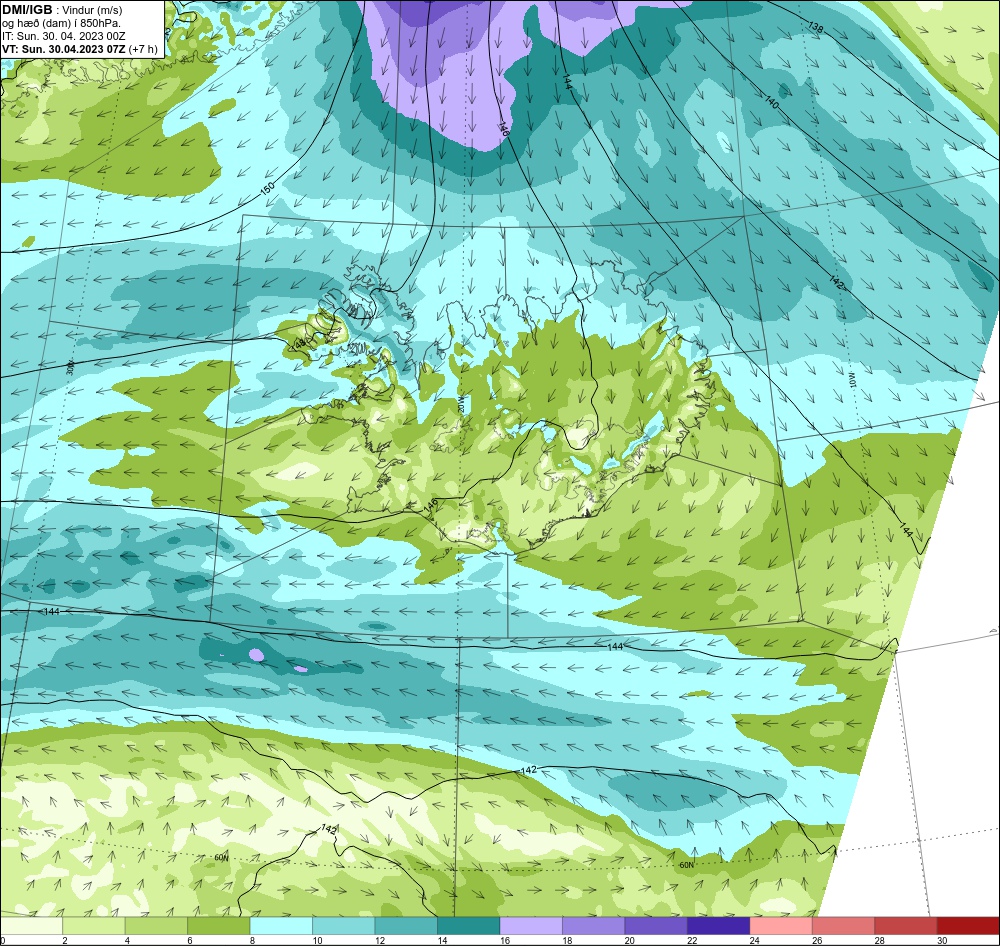The width and height of the screenshot is (1000, 946).
Task: Click the 10–12 m/s legend swatch
Action: [x=344, y=926]
